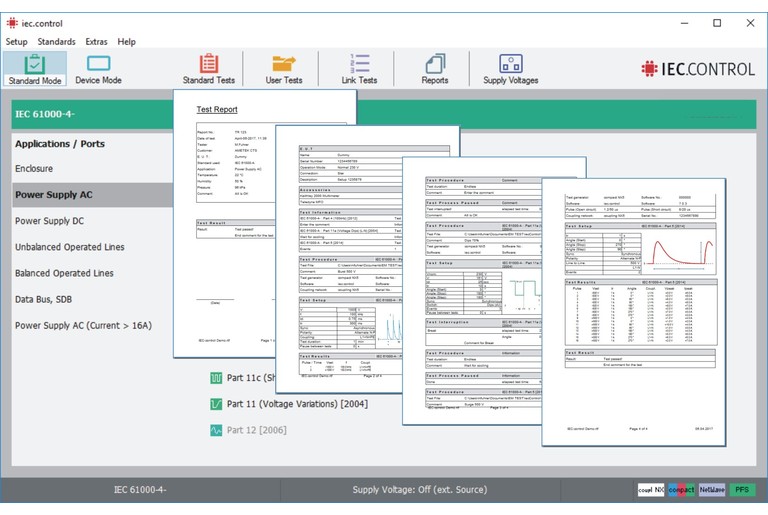Image resolution: width=768 pixels, height=515 pixels.
Task: Open the Standards menu
Action: point(56,42)
